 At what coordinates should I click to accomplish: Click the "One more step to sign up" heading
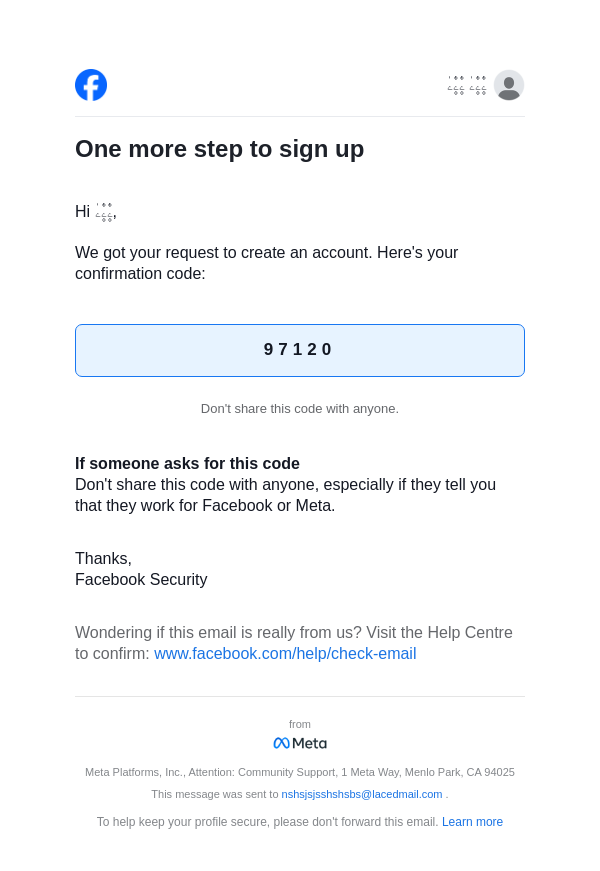(x=219, y=149)
